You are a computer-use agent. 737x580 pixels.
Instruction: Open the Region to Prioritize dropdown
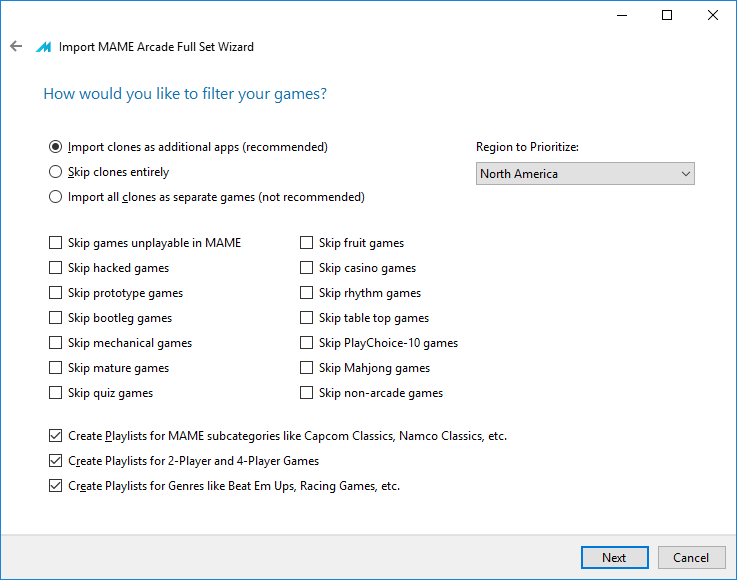(x=585, y=174)
